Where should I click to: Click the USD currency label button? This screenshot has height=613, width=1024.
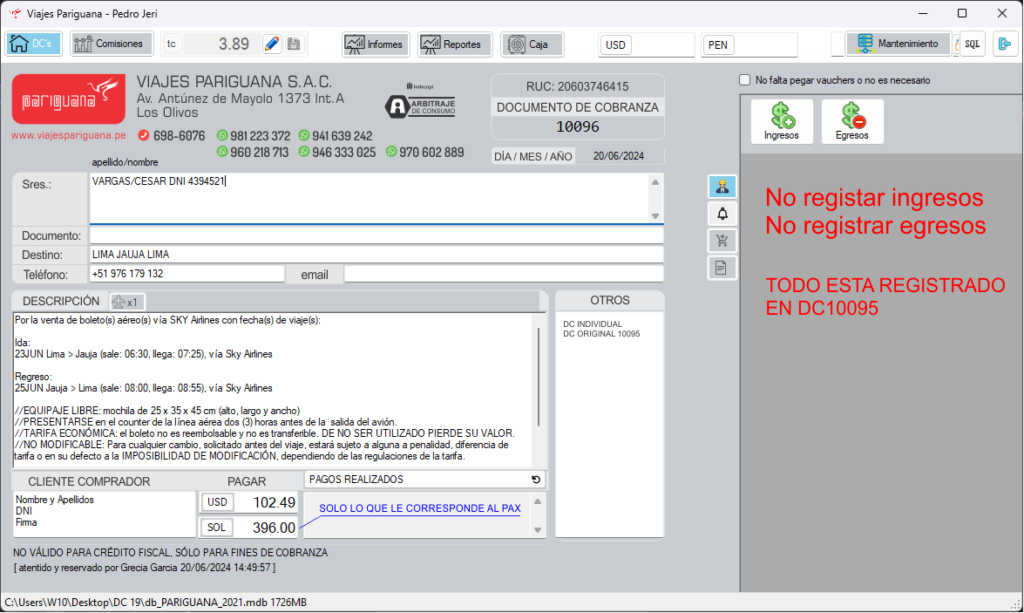coord(217,503)
